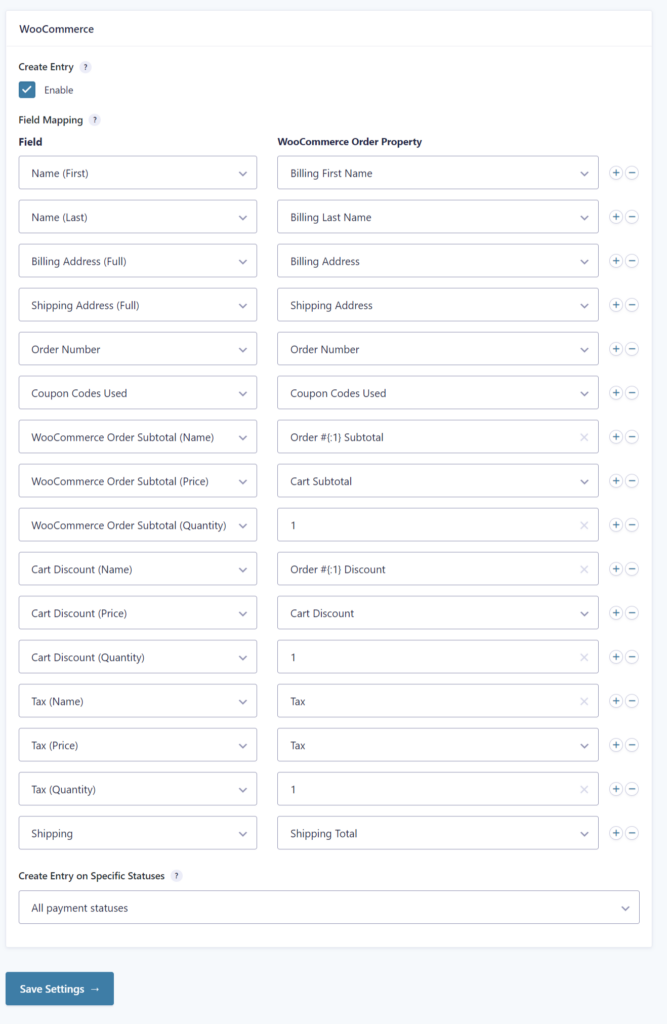This screenshot has width=667, height=1024.
Task: Remove the Shipping mapping row
Action: tap(632, 833)
